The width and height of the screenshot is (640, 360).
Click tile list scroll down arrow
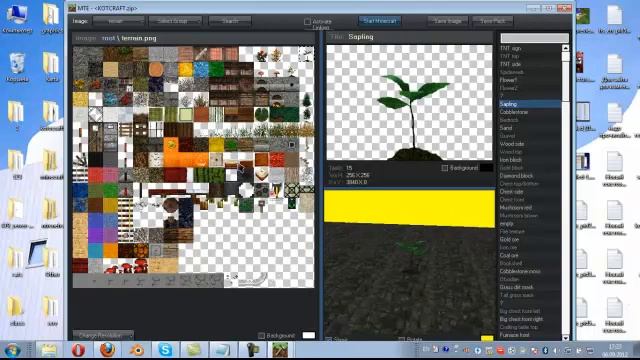click(565, 338)
